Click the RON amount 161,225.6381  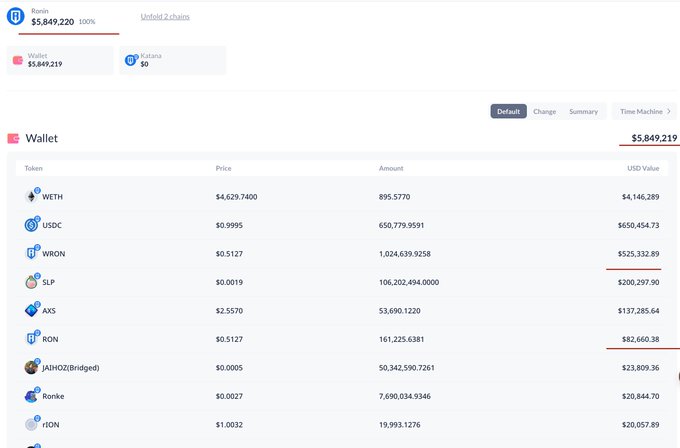click(x=402, y=339)
